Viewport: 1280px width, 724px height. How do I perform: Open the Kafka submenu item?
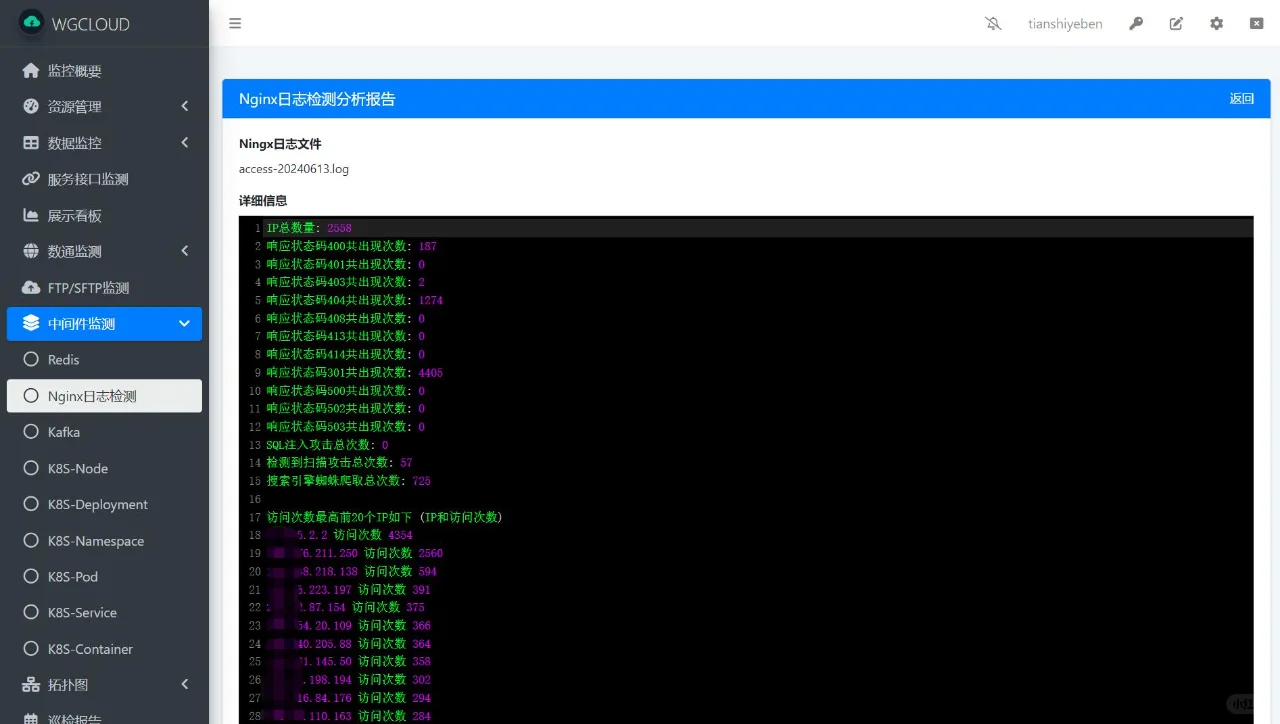(x=104, y=432)
